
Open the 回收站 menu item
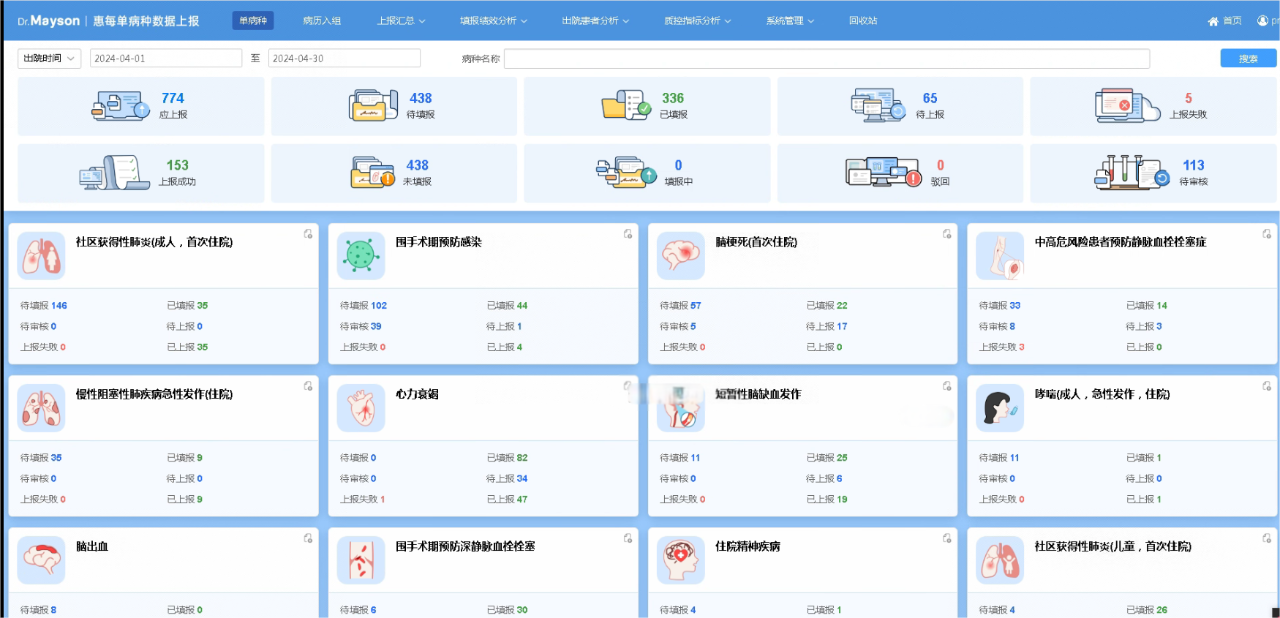point(863,19)
